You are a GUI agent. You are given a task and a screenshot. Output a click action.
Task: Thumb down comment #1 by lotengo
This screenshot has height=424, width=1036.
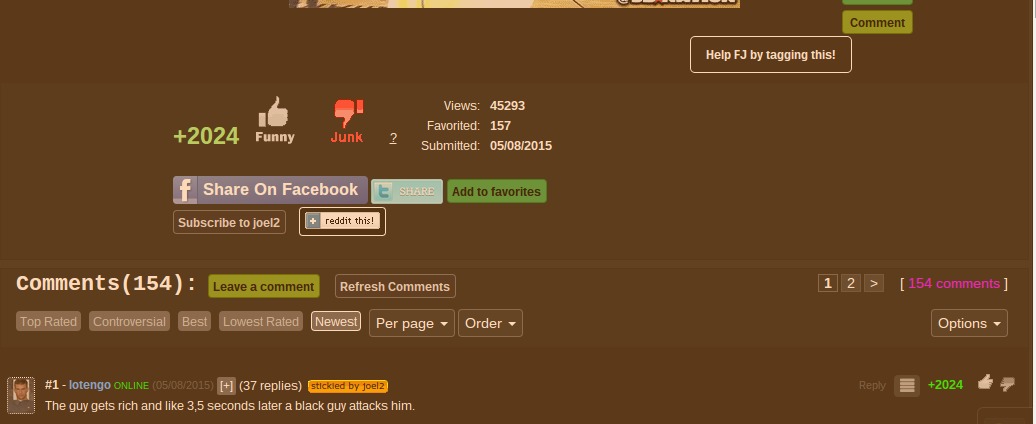(1007, 384)
